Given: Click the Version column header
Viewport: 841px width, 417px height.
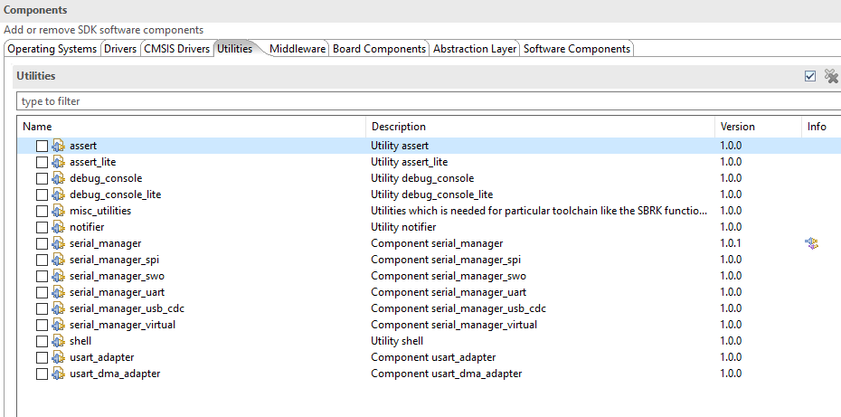Looking at the screenshot, I should coord(738,127).
